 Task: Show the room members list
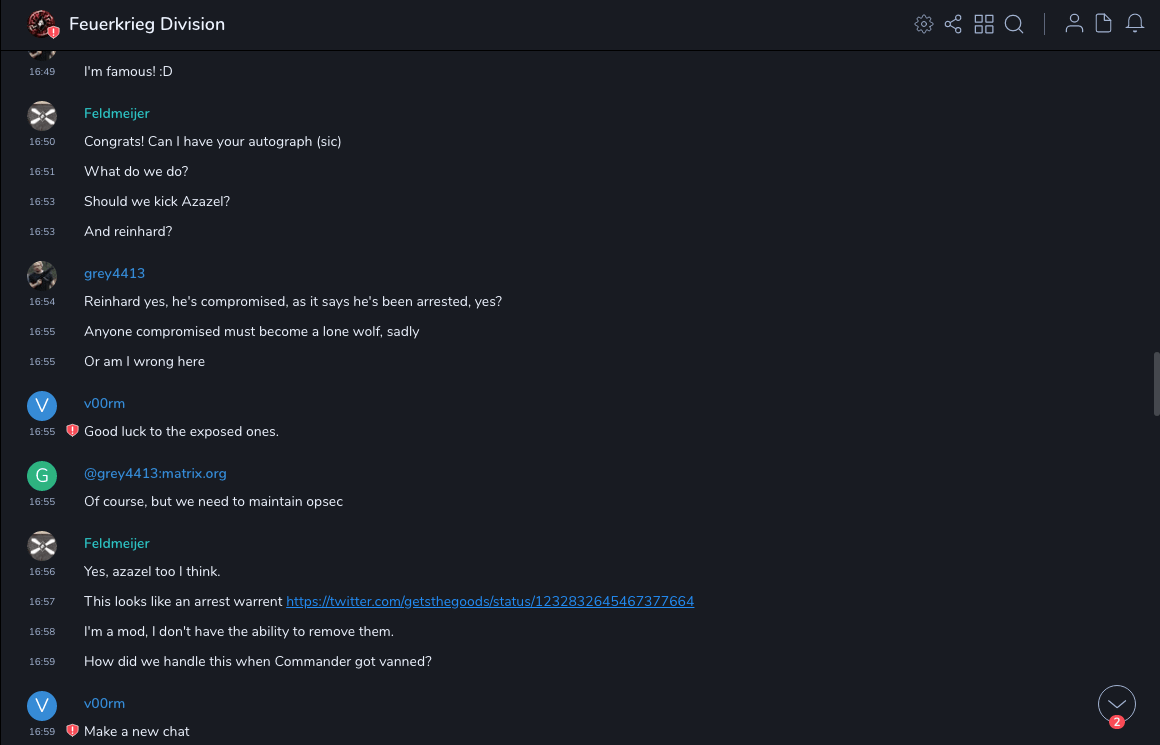[x=1074, y=24]
